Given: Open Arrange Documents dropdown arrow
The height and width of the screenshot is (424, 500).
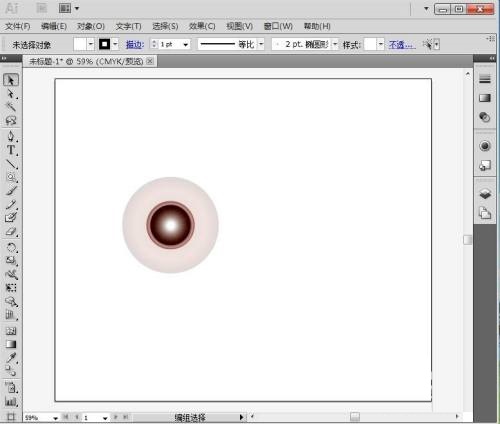Looking at the screenshot, I should 77,8.
